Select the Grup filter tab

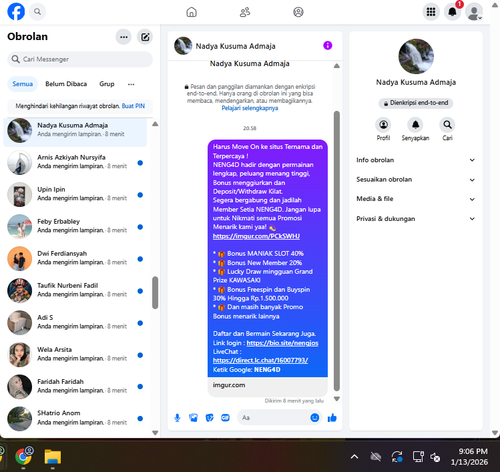(107, 84)
